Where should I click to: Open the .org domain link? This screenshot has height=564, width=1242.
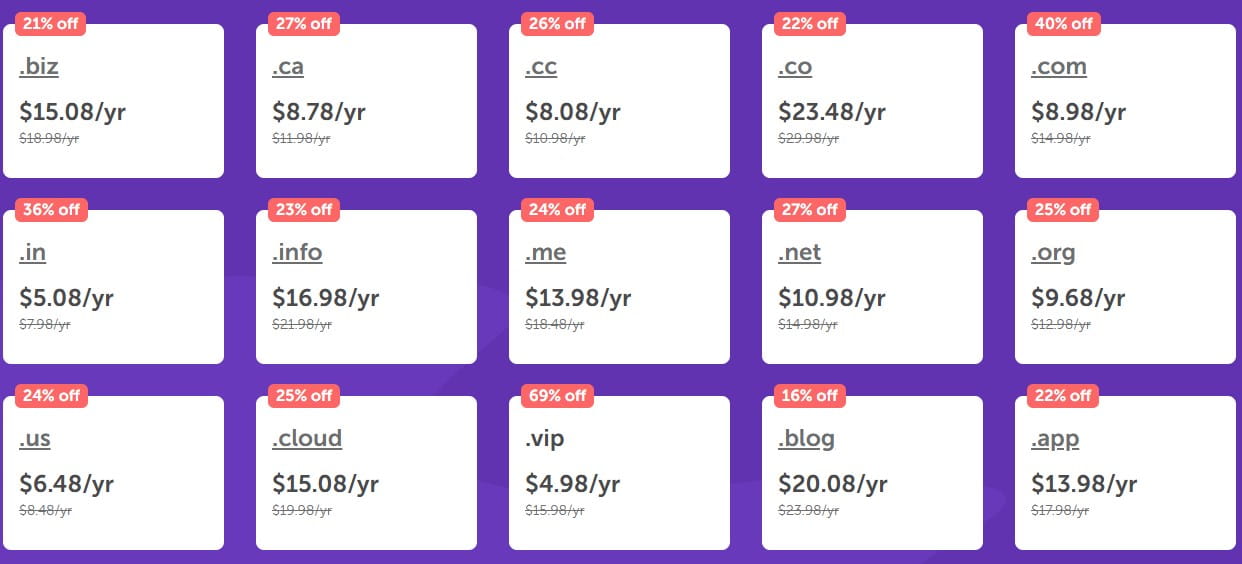(x=1053, y=253)
